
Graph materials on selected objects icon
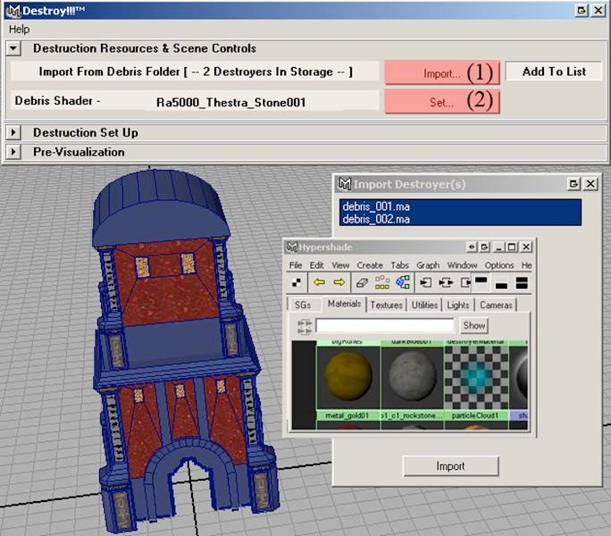(403, 282)
